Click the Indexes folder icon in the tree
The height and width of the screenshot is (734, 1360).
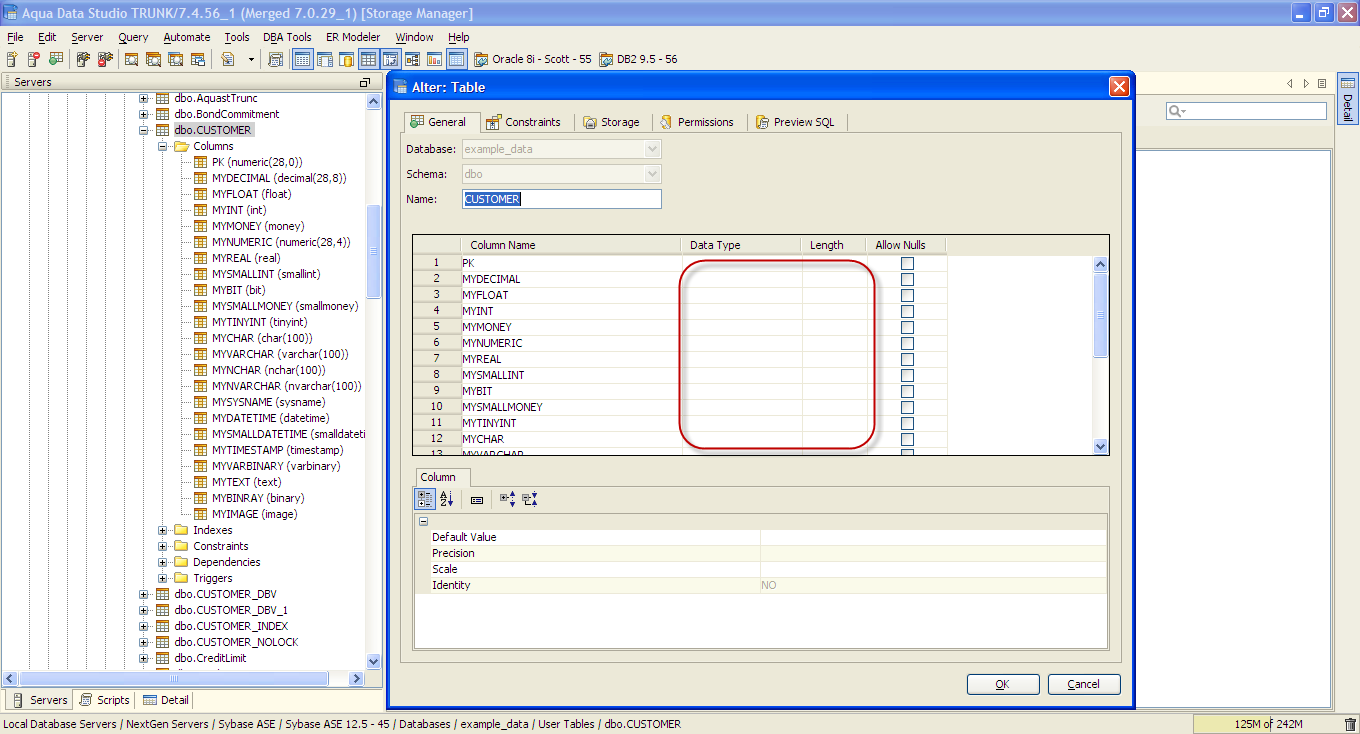point(181,530)
